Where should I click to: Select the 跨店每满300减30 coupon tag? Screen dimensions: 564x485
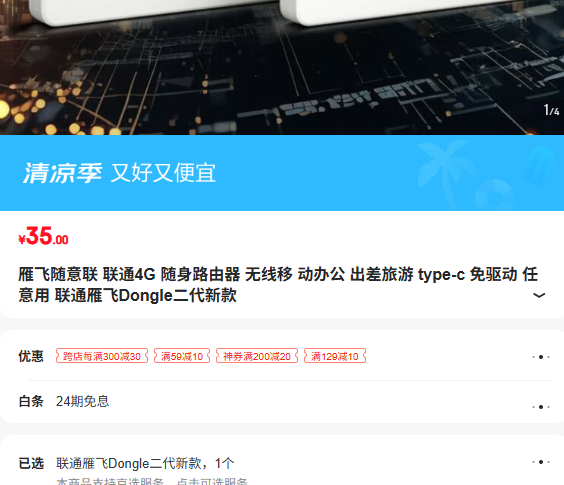pyautogui.click(x=102, y=356)
